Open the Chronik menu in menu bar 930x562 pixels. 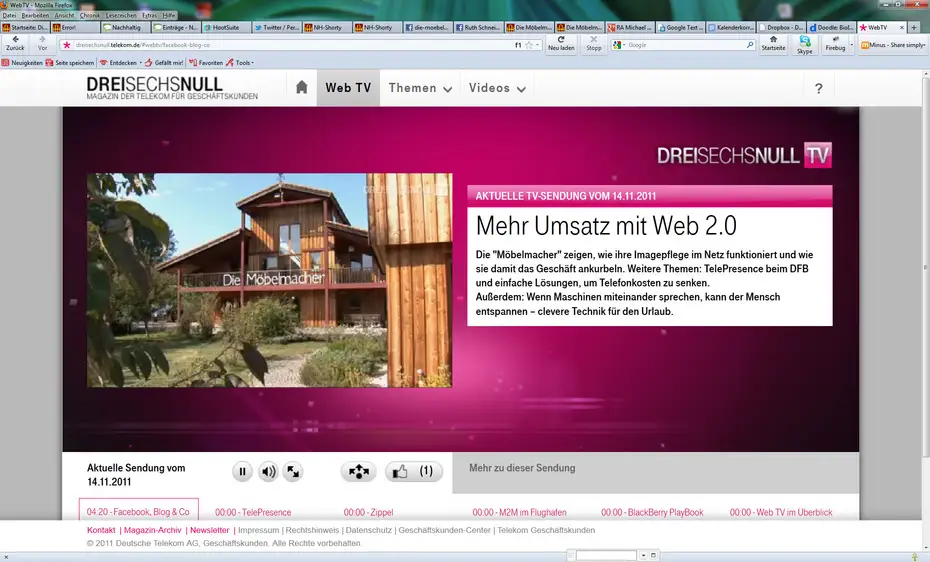point(89,16)
